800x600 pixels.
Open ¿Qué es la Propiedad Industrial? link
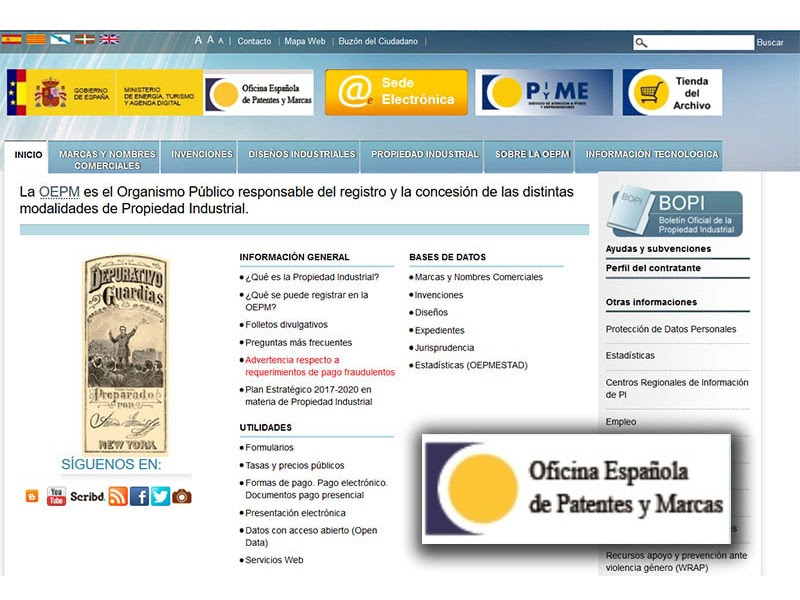tap(312, 277)
